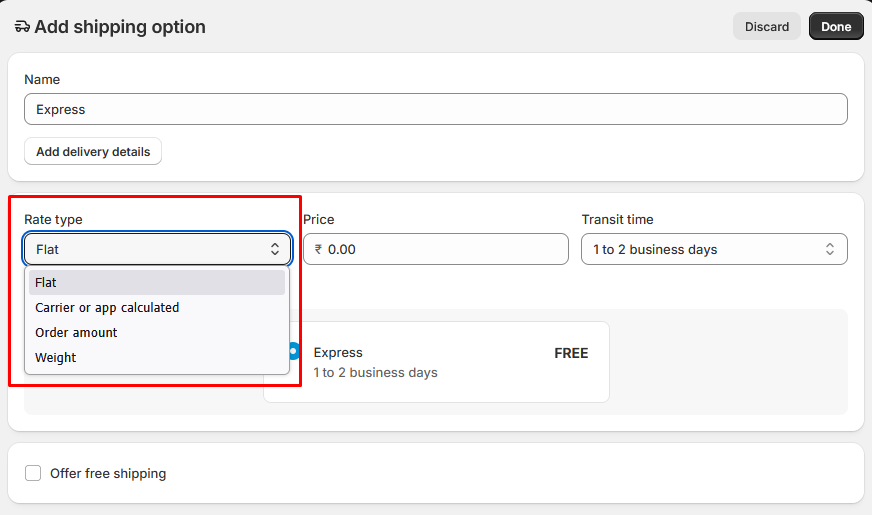Select Weight from the rate type list

56,358
